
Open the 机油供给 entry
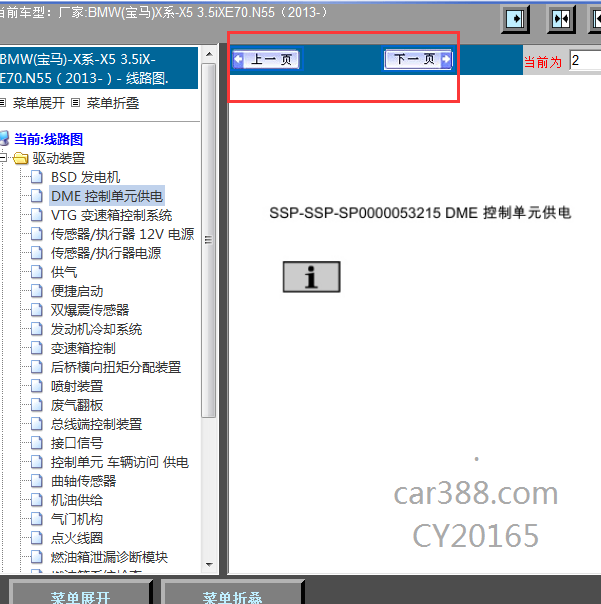click(x=77, y=500)
